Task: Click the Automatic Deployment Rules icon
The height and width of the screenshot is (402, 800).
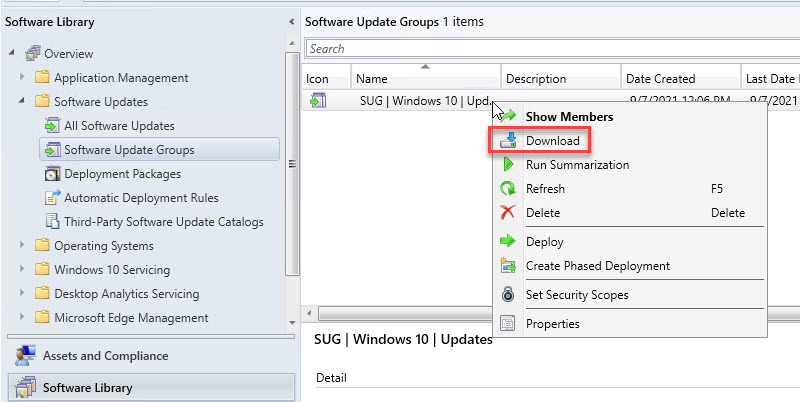Action: click(x=52, y=198)
